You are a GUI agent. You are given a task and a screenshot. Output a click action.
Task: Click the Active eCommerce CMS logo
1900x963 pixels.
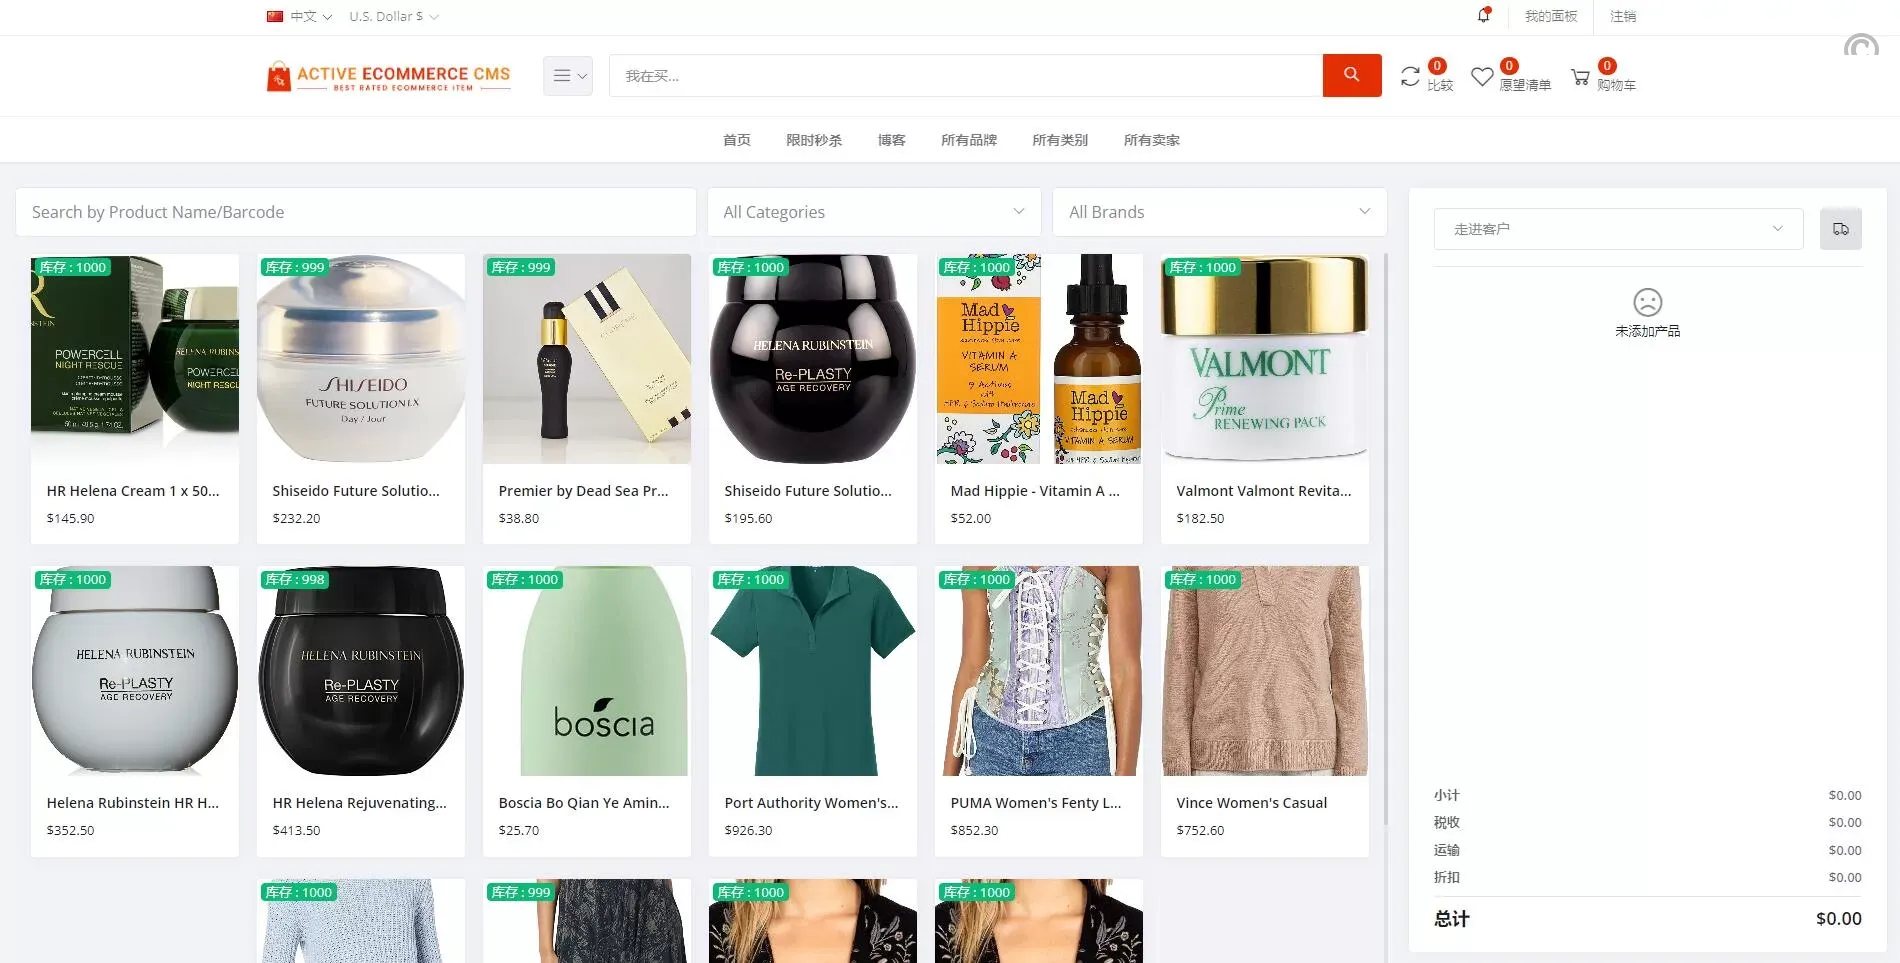388,77
